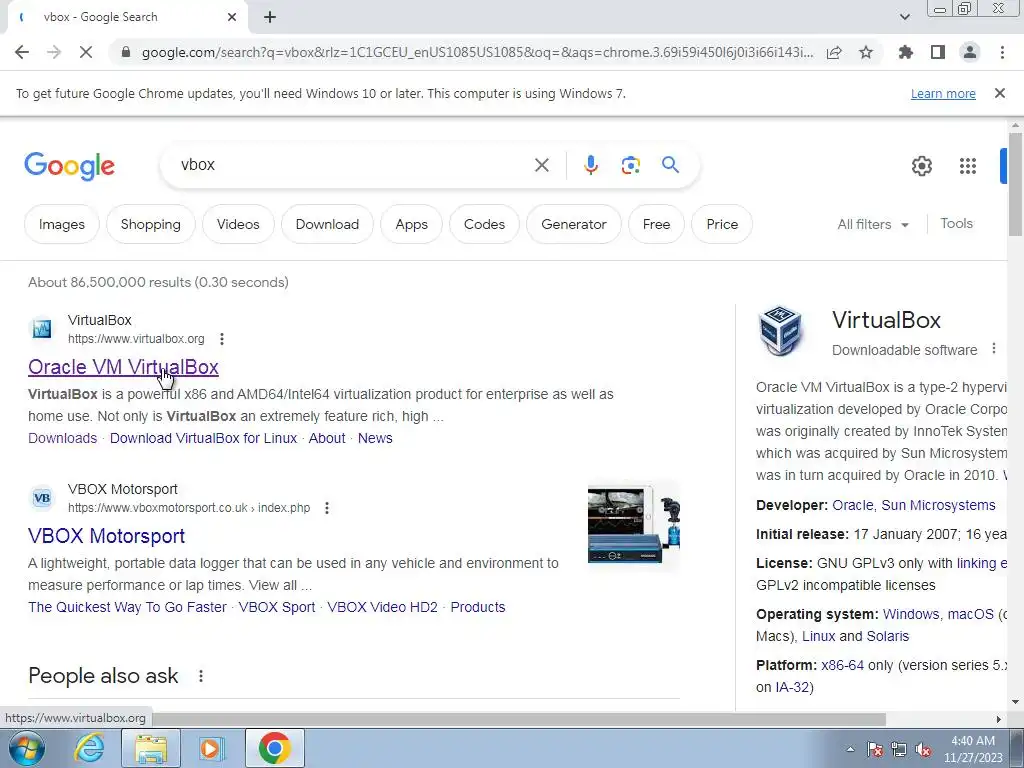Open VBOX Motorsport result title
1024x768 pixels.
(106, 536)
